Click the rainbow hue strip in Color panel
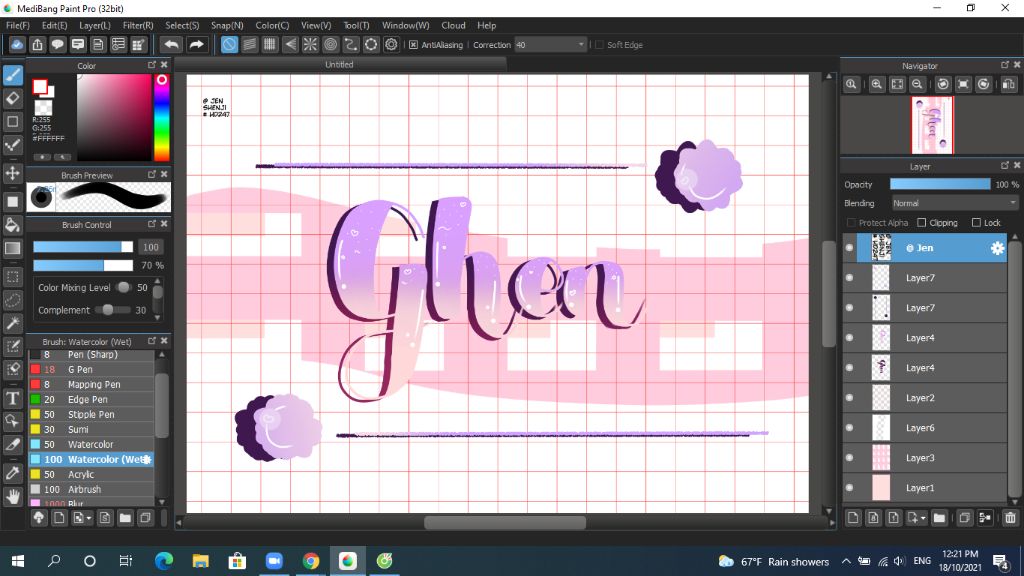 (161, 118)
